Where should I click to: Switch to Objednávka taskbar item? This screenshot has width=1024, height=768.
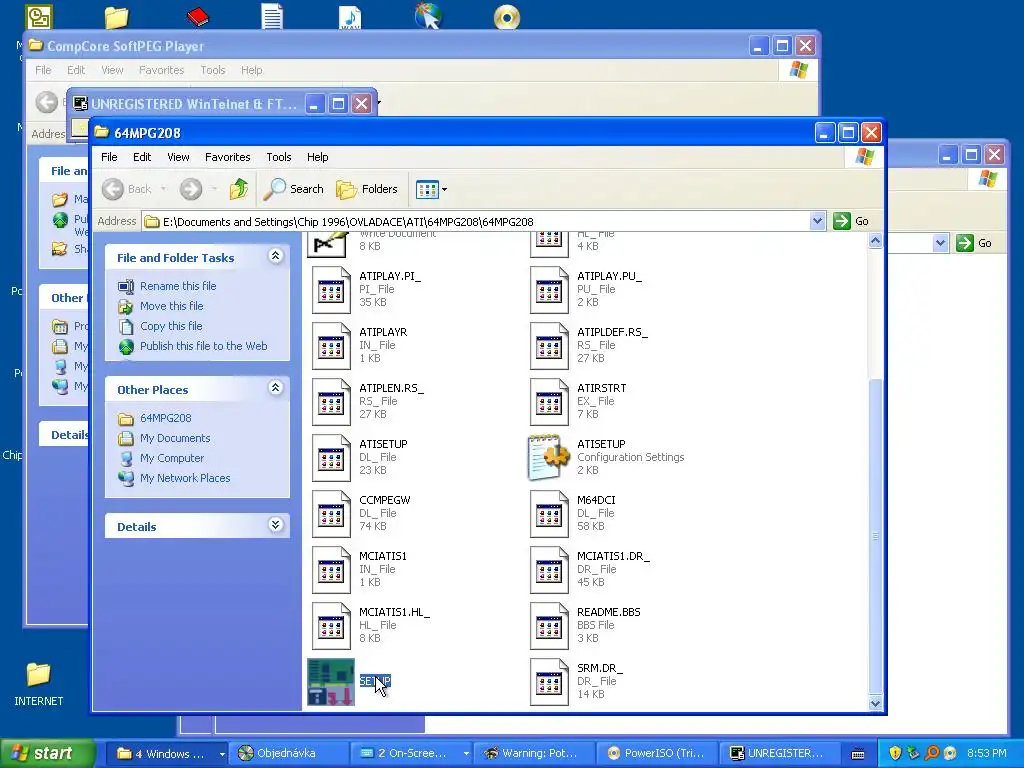(287, 754)
